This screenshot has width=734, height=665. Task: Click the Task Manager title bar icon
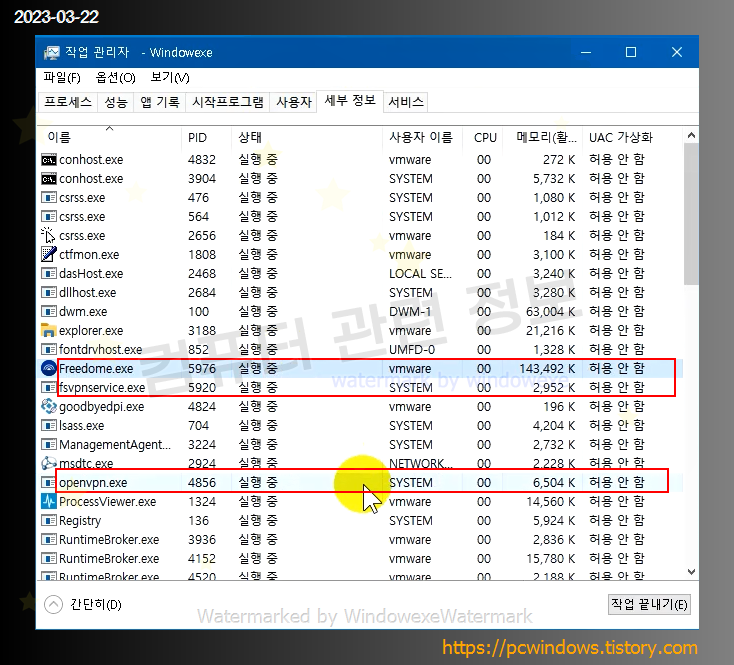coord(51,52)
